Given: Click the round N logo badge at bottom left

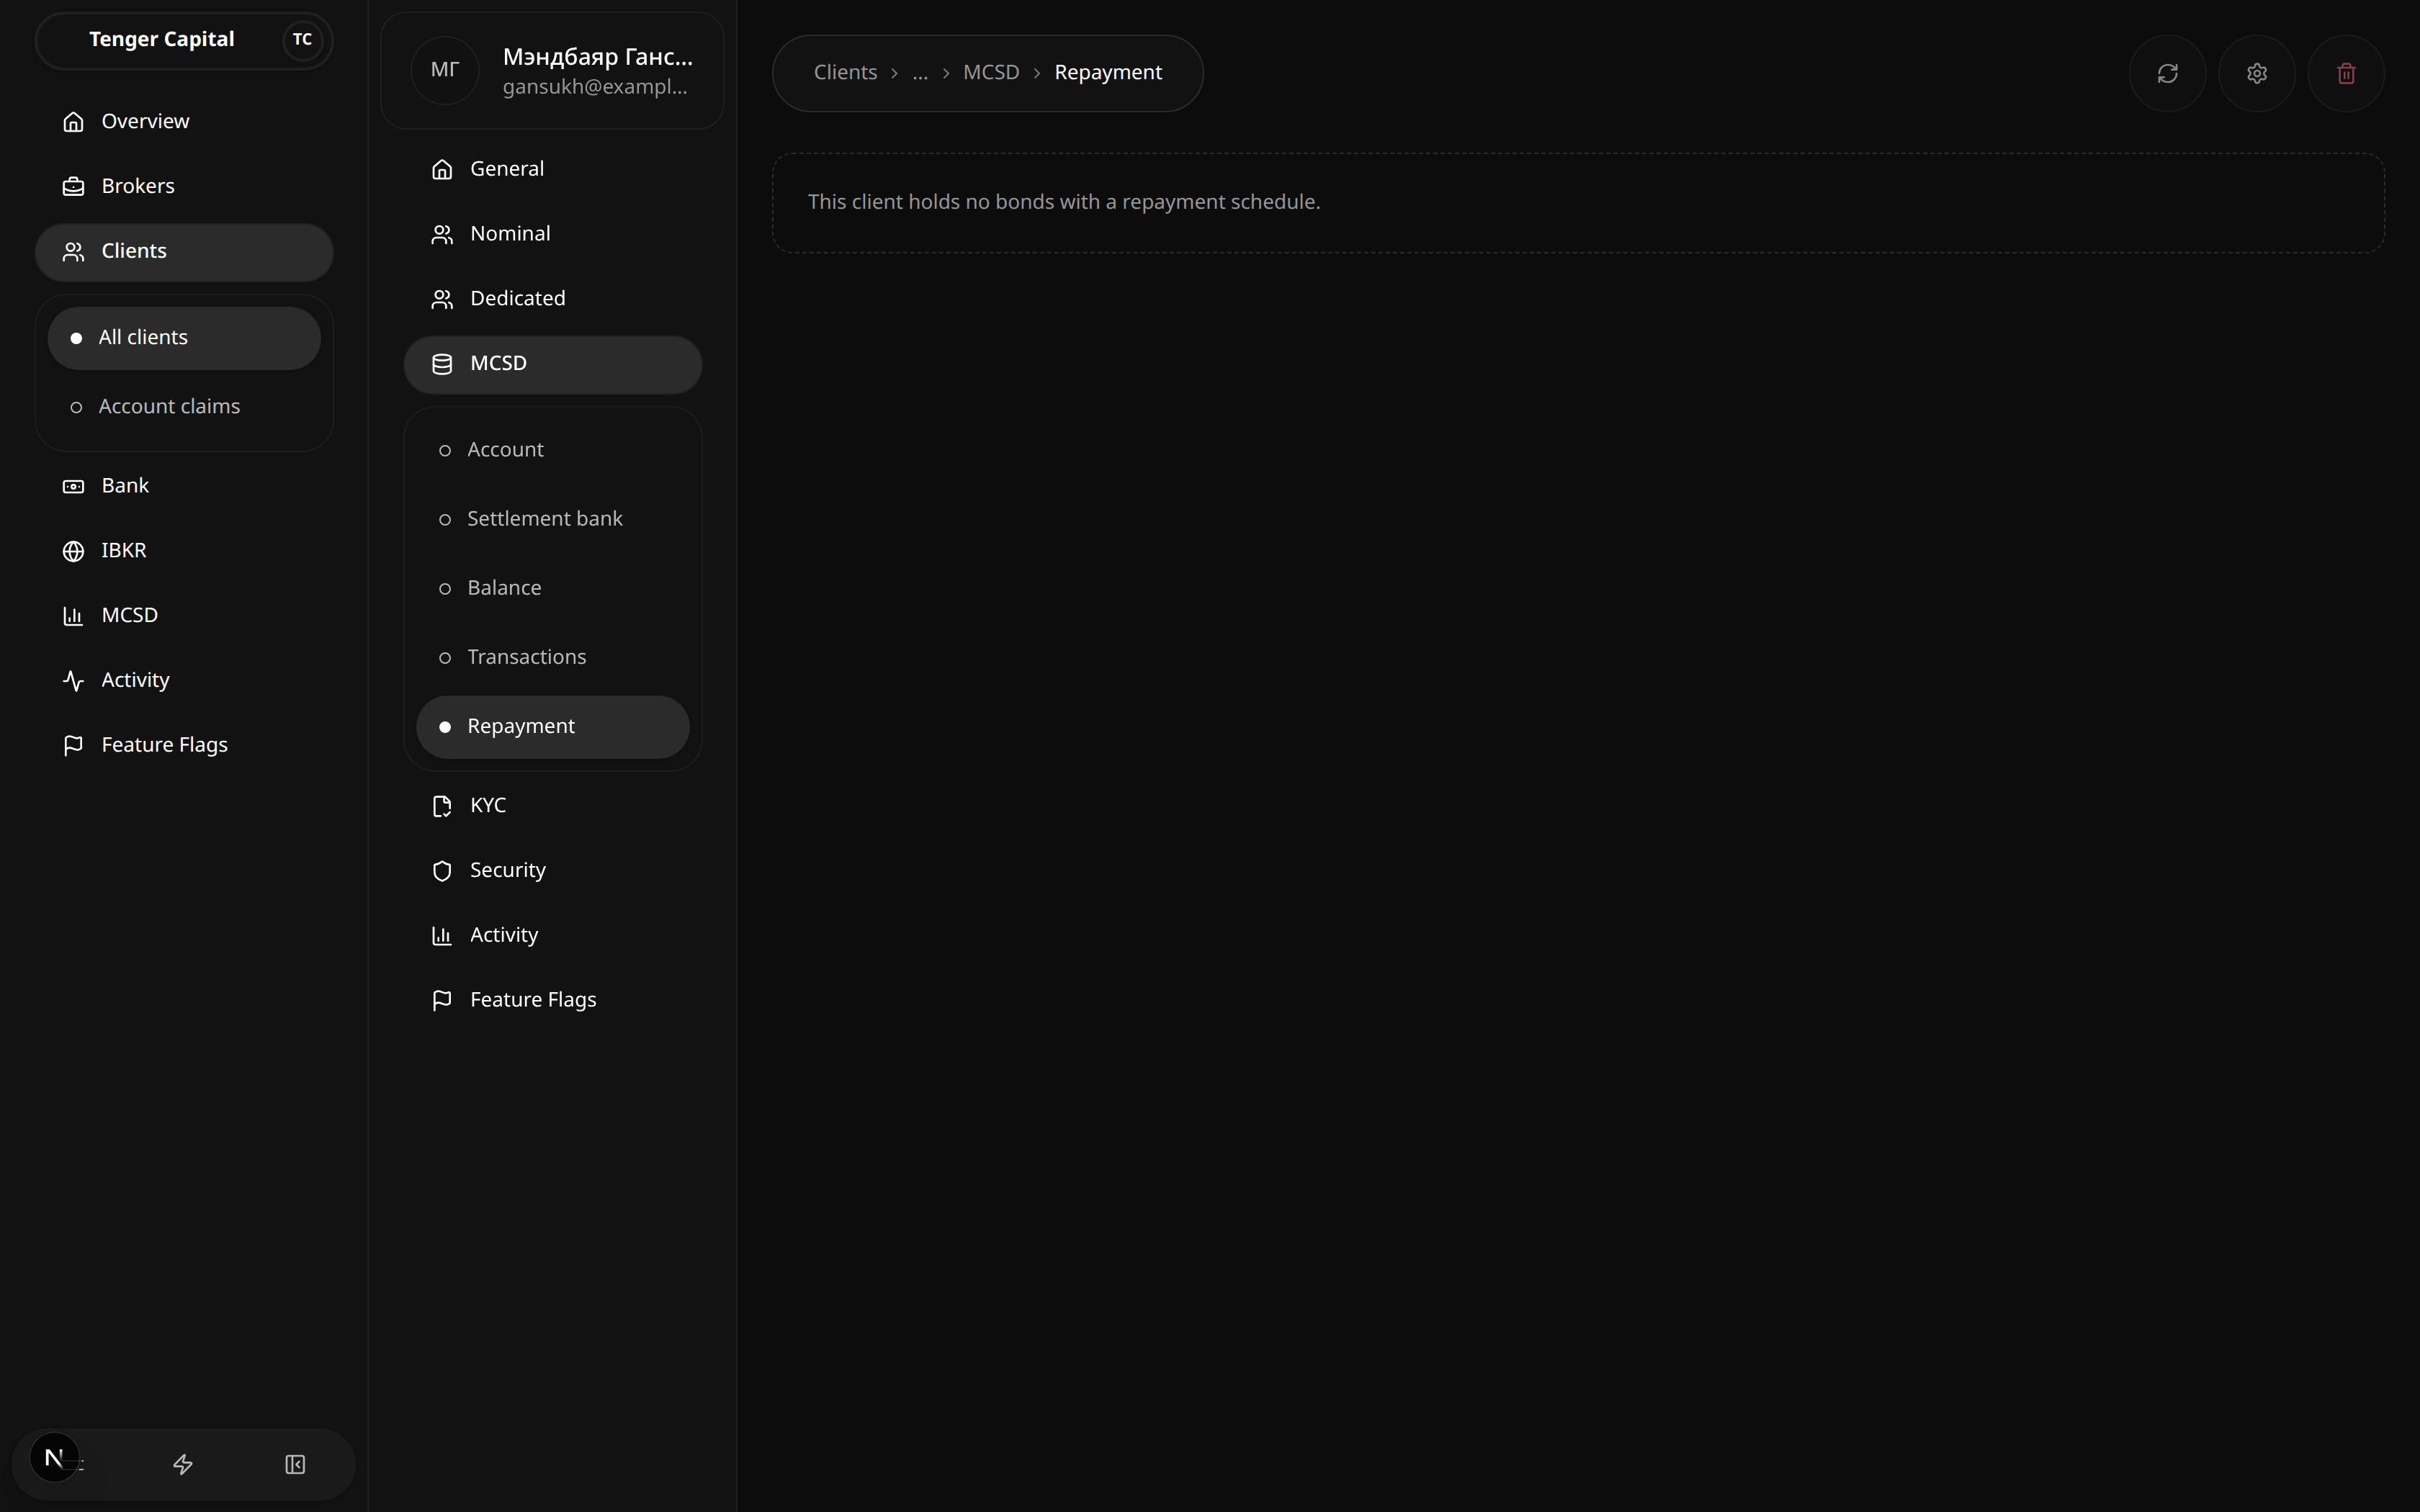Looking at the screenshot, I should tap(54, 1458).
